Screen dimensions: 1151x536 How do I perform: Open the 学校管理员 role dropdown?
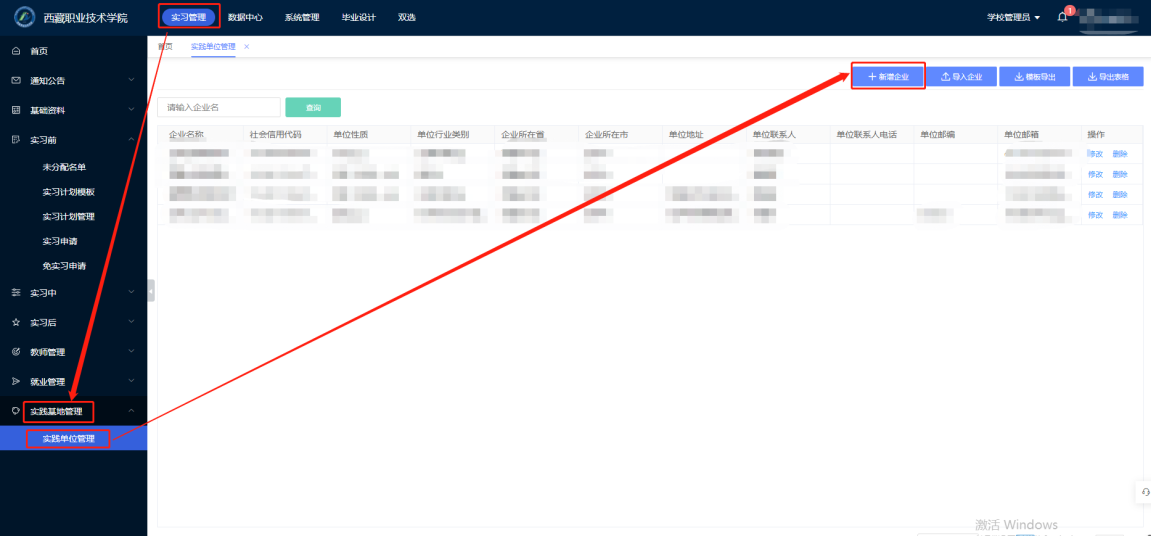point(1013,17)
